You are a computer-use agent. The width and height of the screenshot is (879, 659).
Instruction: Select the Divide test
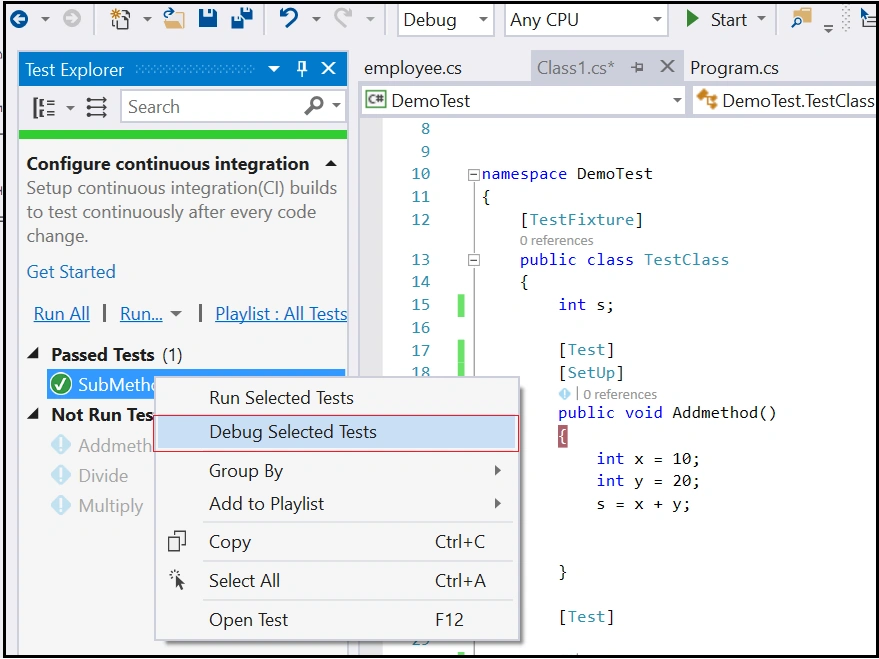[x=103, y=476]
